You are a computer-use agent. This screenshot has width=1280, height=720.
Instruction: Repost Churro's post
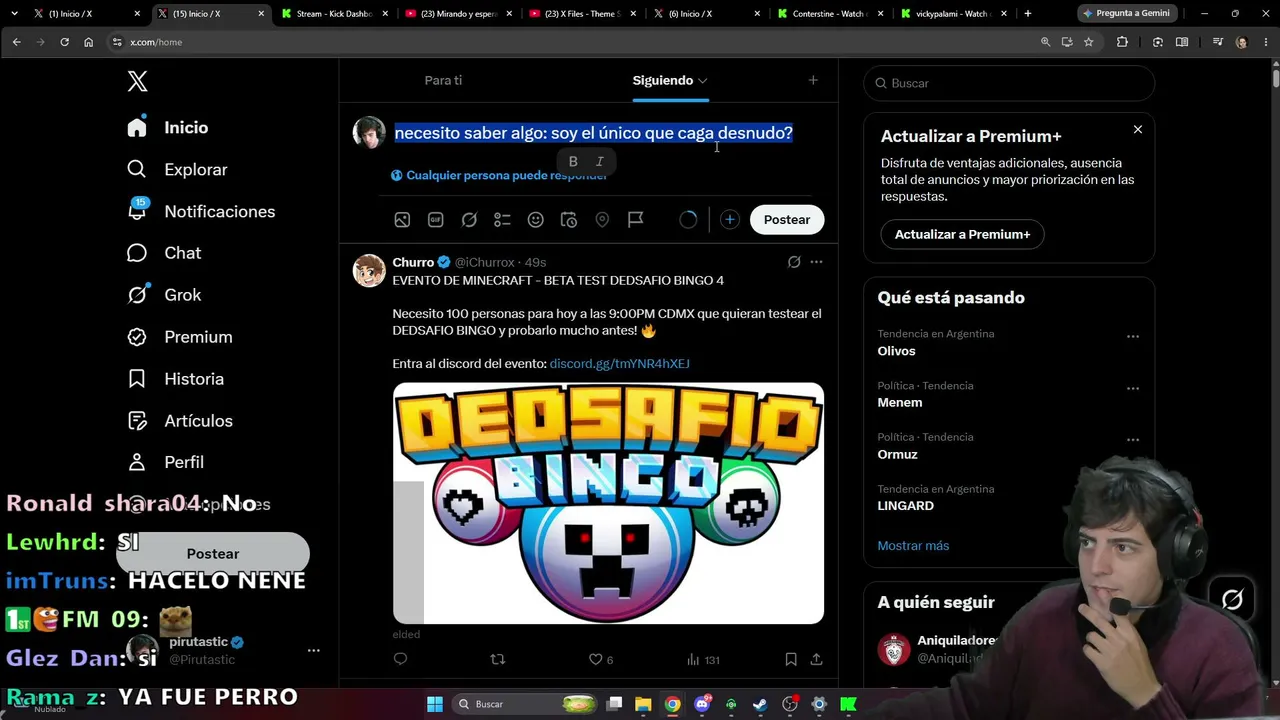(498, 659)
